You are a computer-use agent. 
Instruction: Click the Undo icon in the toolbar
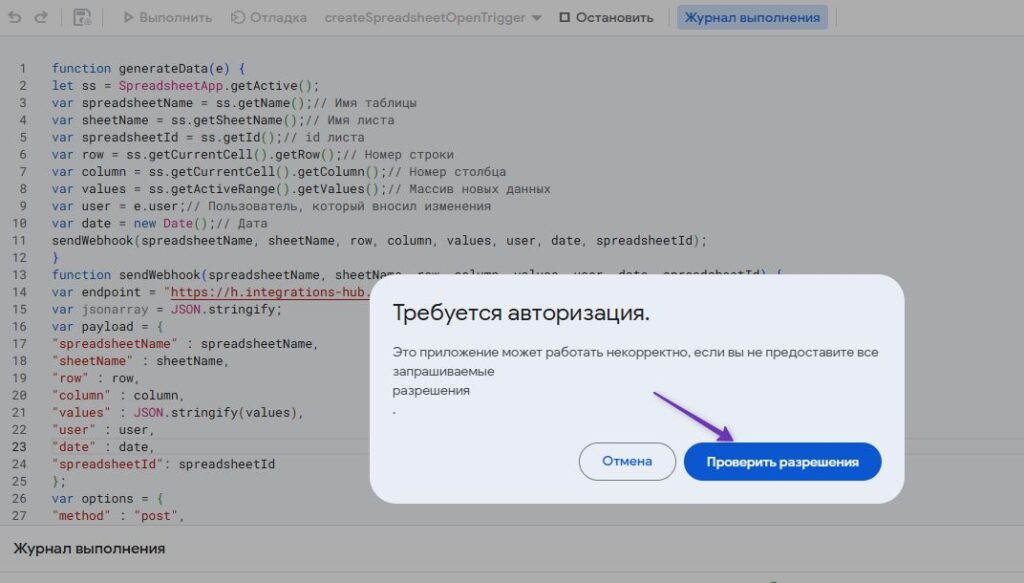click(x=18, y=16)
